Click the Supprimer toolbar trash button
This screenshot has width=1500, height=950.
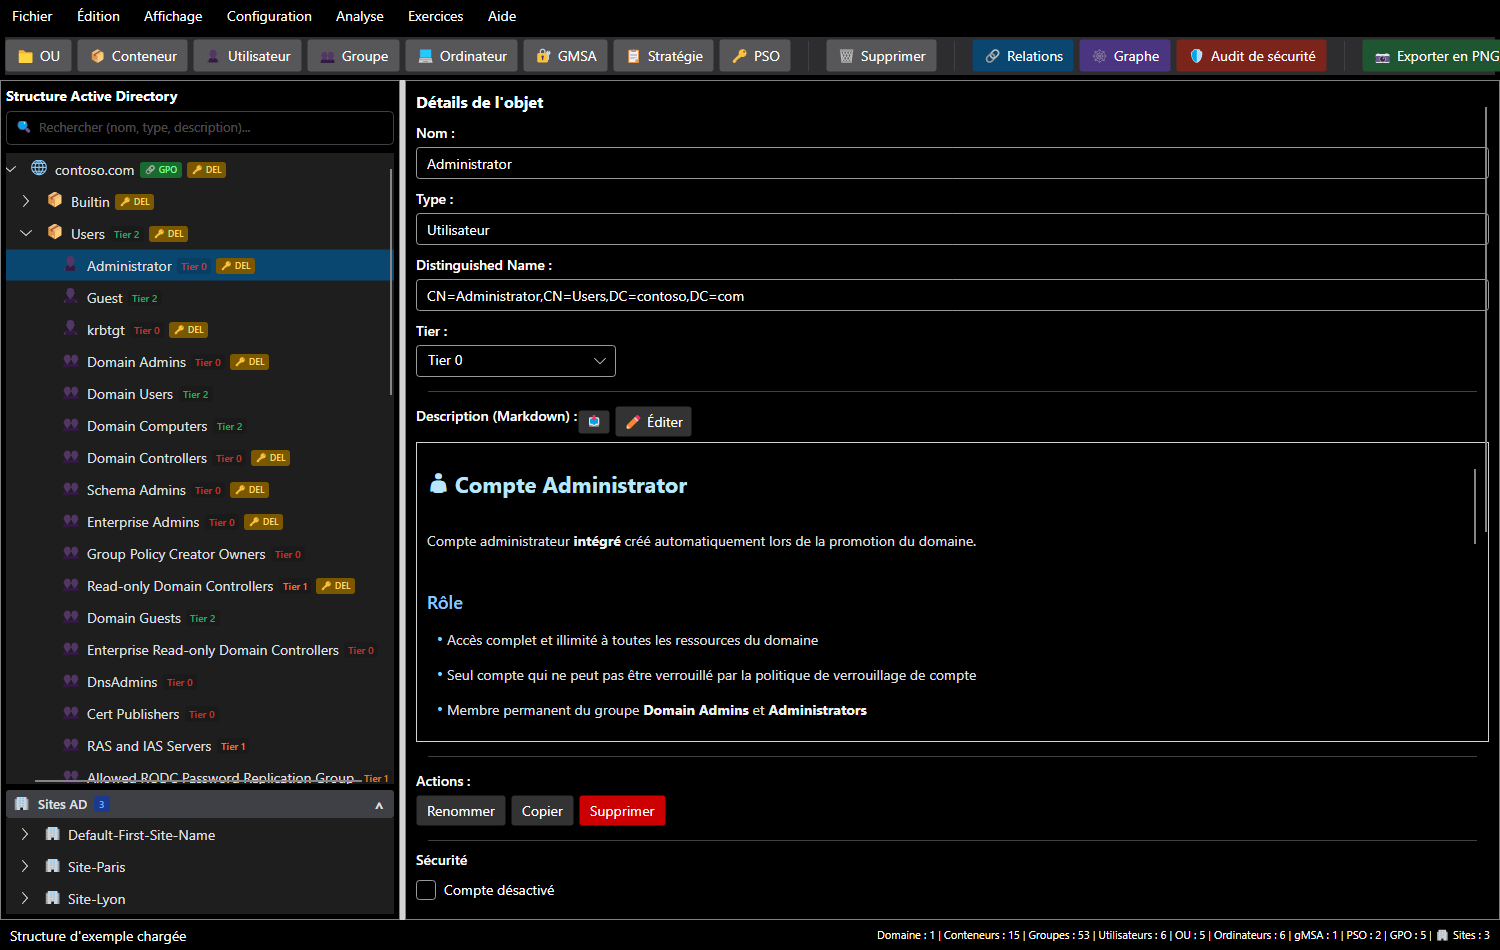[x=882, y=56]
